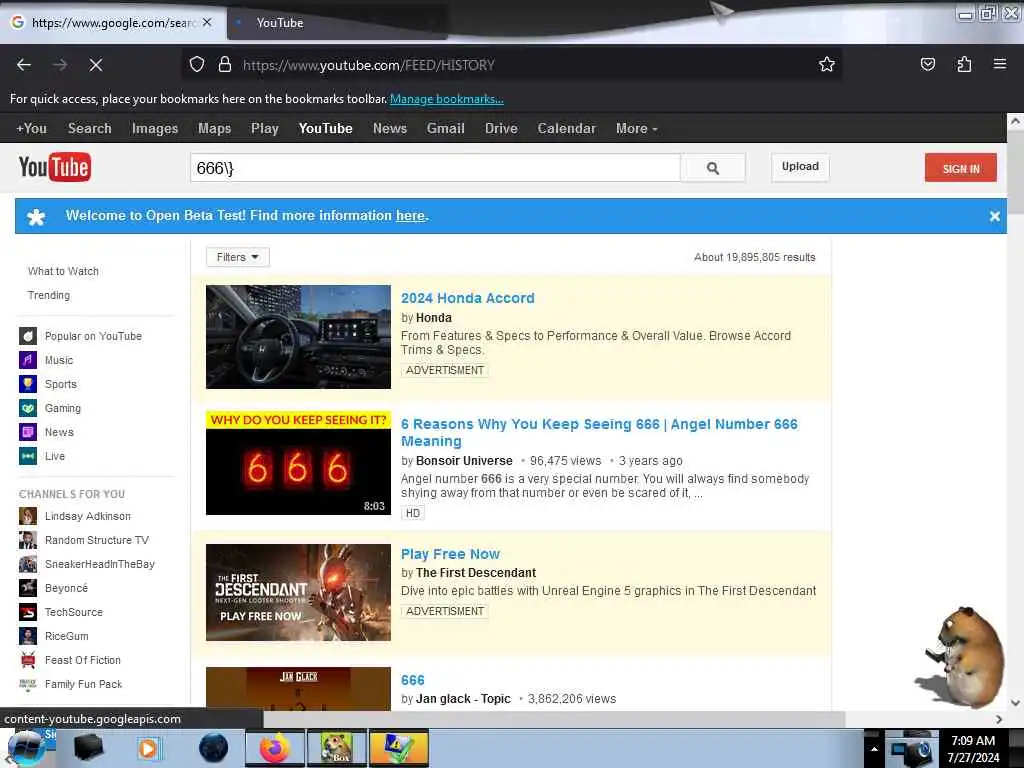Open TechSource channel avatar
This screenshot has width=1024, height=768.
[x=27, y=613]
